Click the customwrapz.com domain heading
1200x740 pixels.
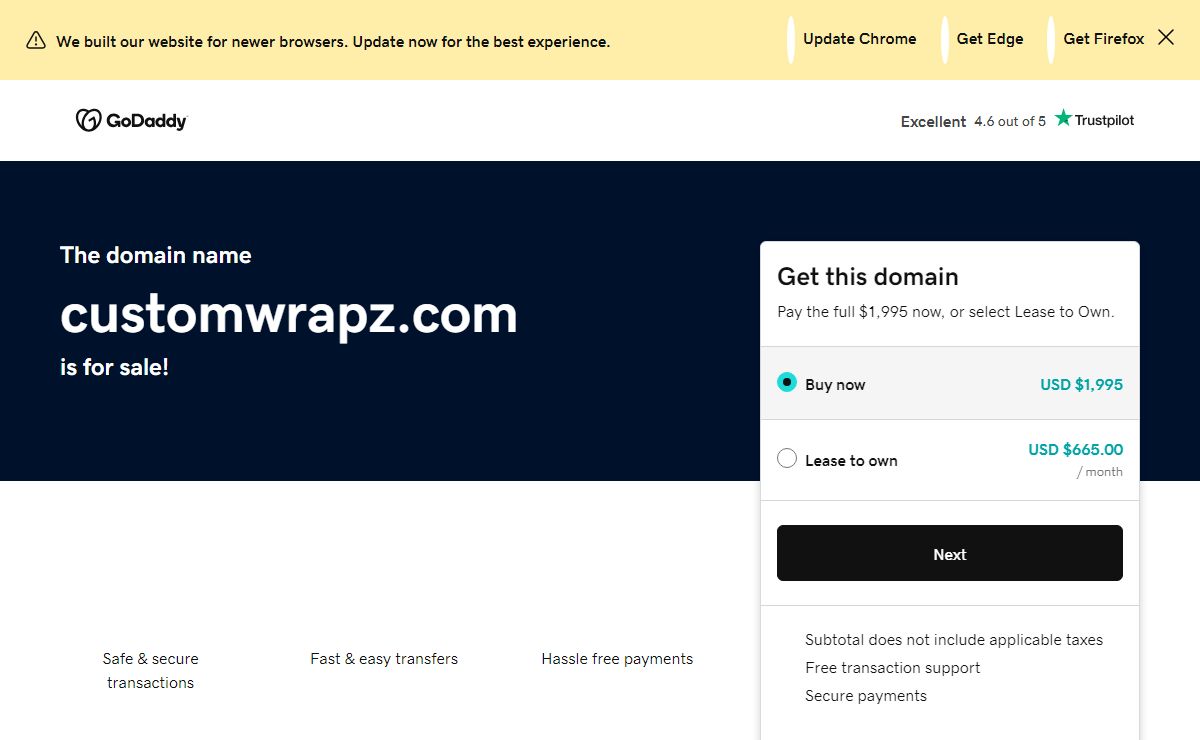[289, 314]
